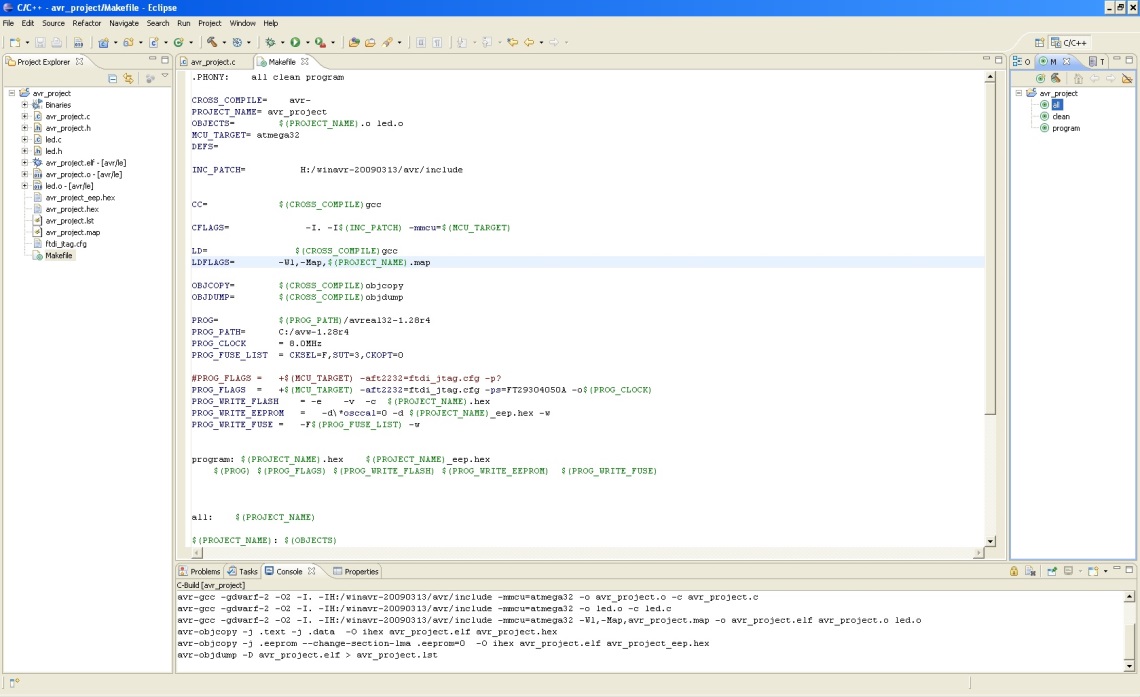Click Build Make Target hammer icon
The height and width of the screenshot is (697, 1140).
tap(1055, 78)
